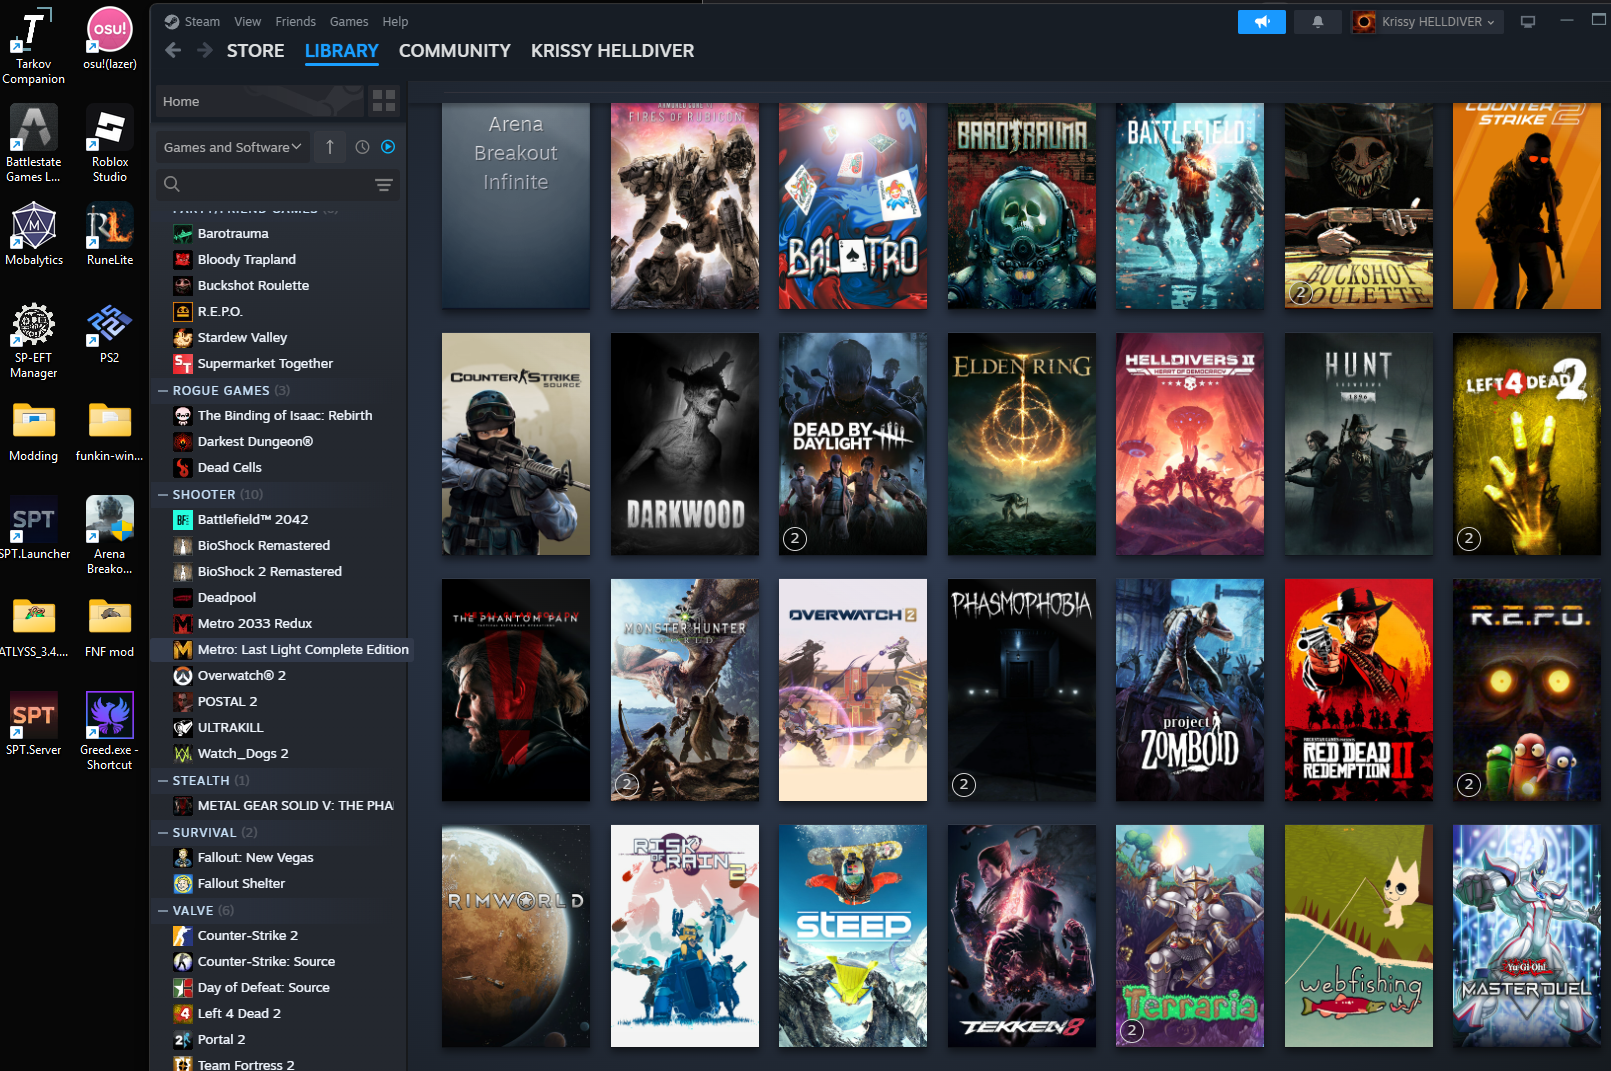
Task: Open the Webfishing cover art
Action: [x=1359, y=936]
